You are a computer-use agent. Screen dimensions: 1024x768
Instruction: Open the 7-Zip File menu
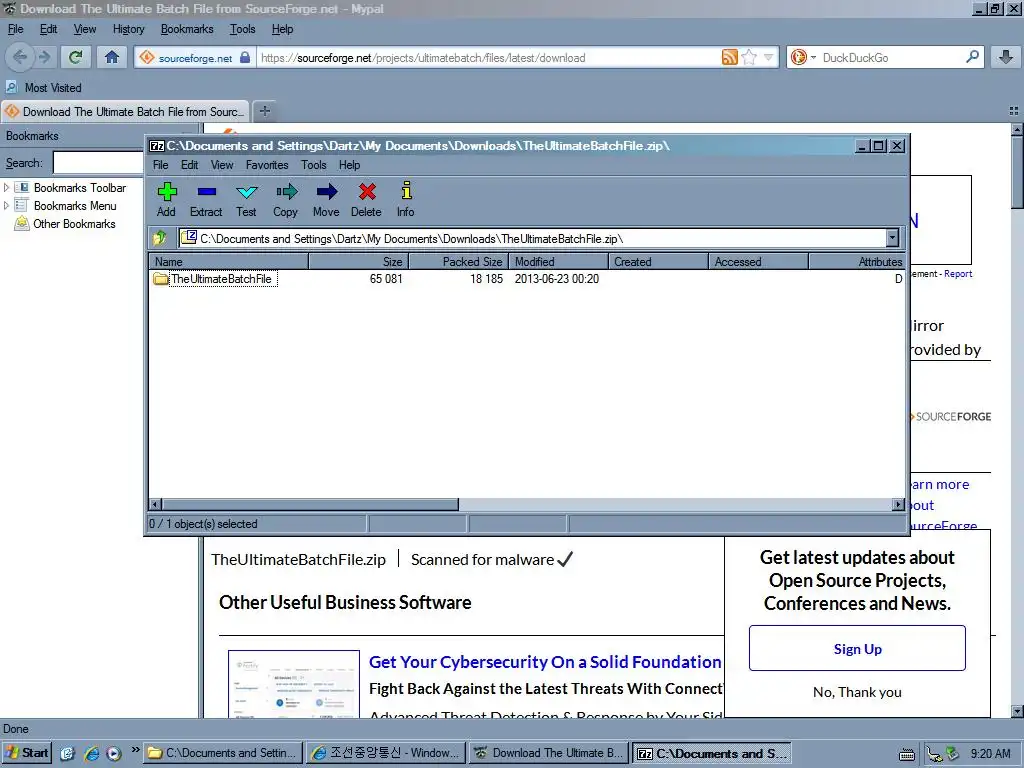(x=161, y=165)
